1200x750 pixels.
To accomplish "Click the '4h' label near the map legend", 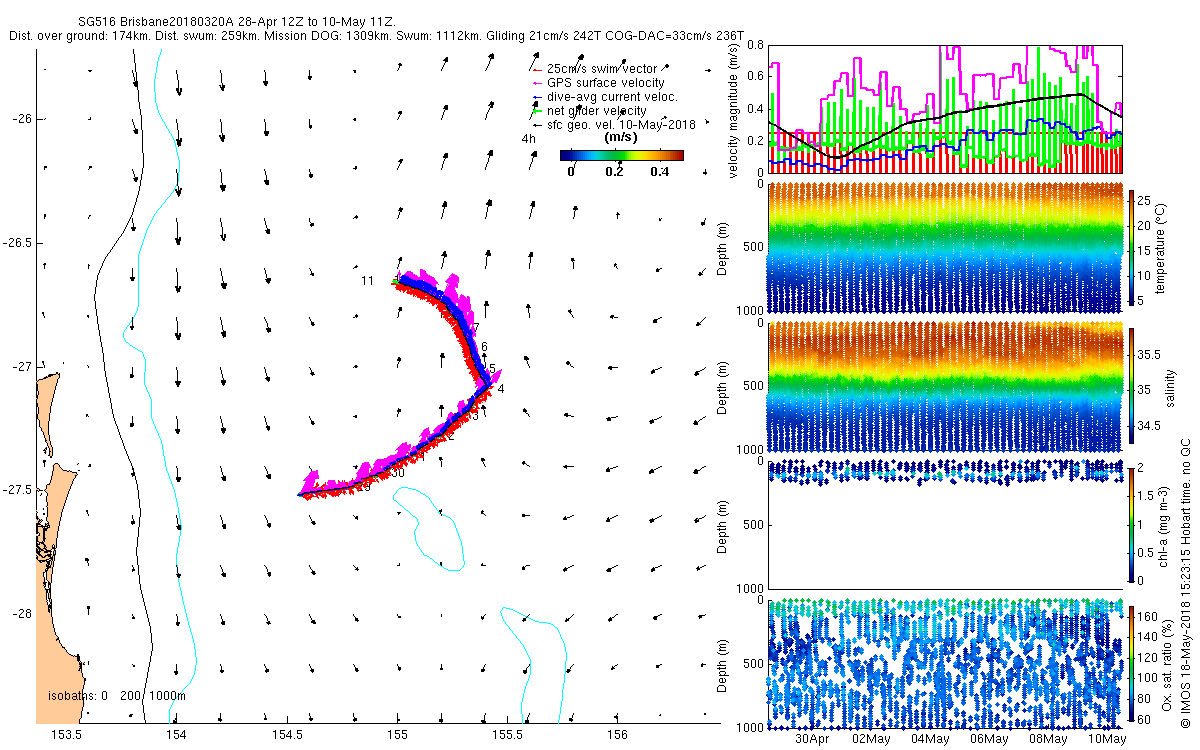I will [529, 139].
